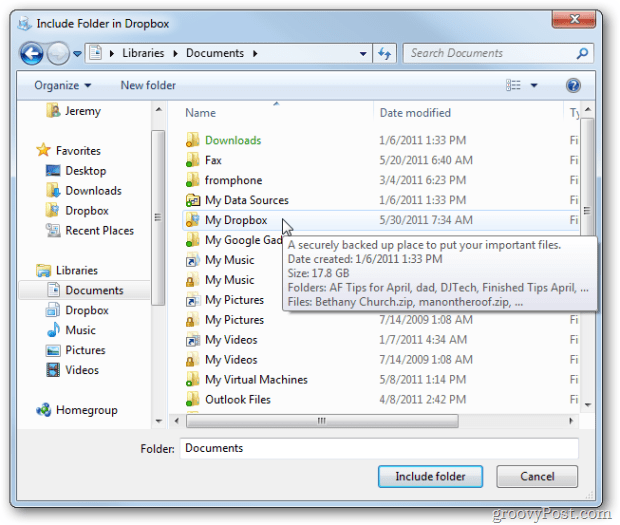The height and width of the screenshot is (525, 620).
Task: Click the search magnifier icon
Action: point(582,53)
